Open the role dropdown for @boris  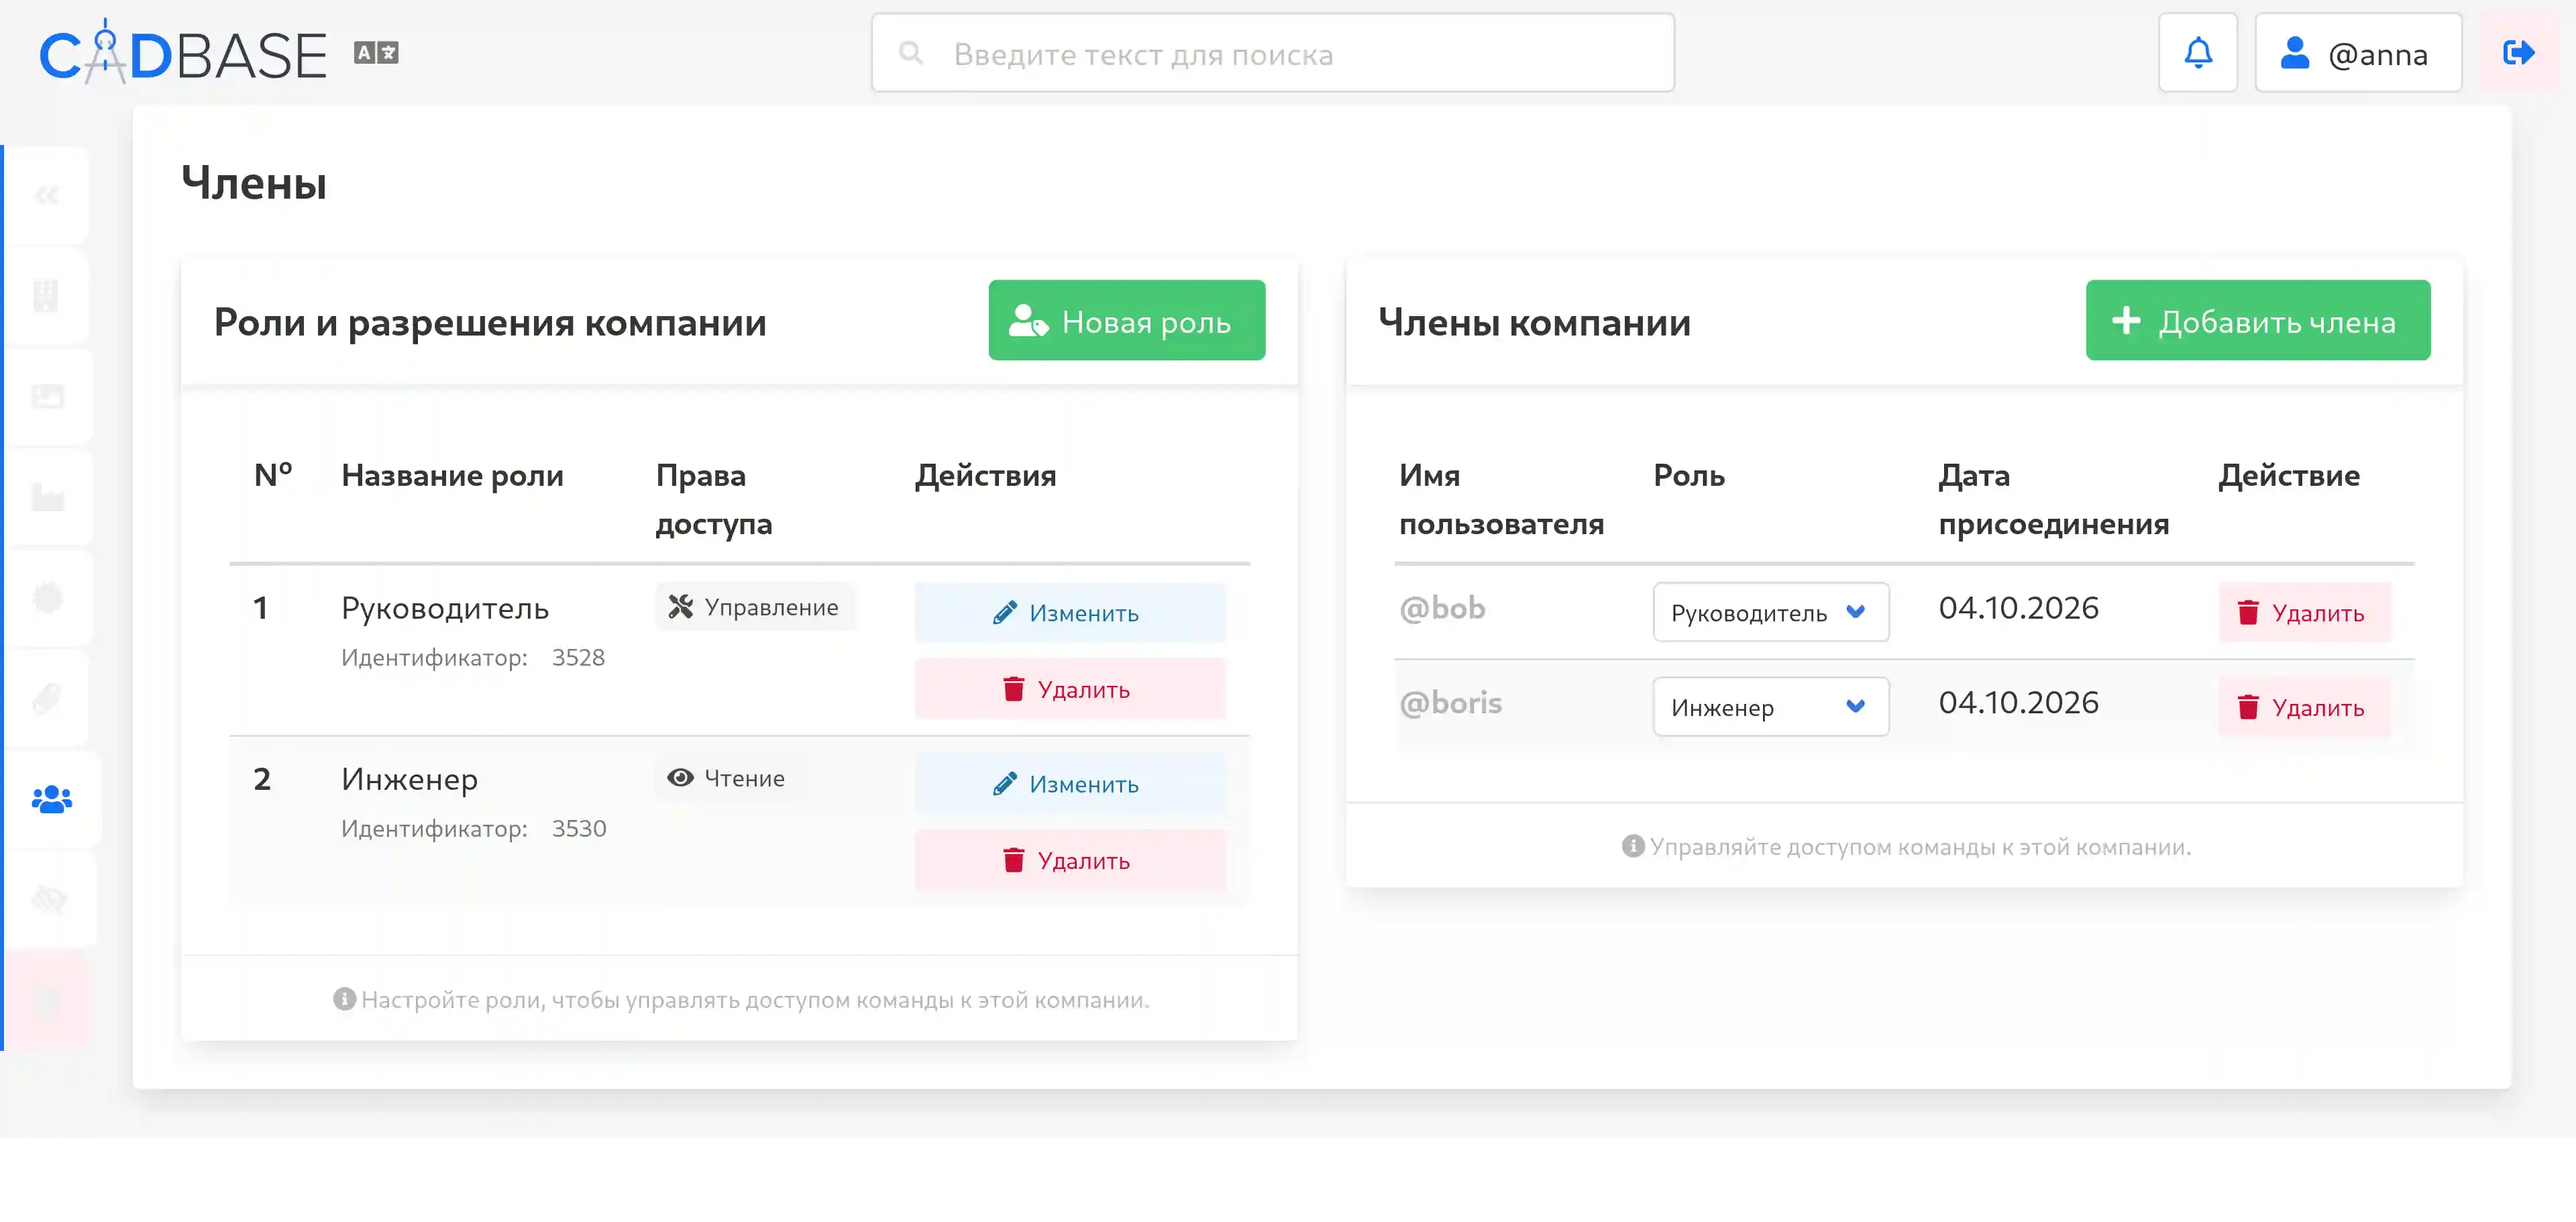[1770, 707]
